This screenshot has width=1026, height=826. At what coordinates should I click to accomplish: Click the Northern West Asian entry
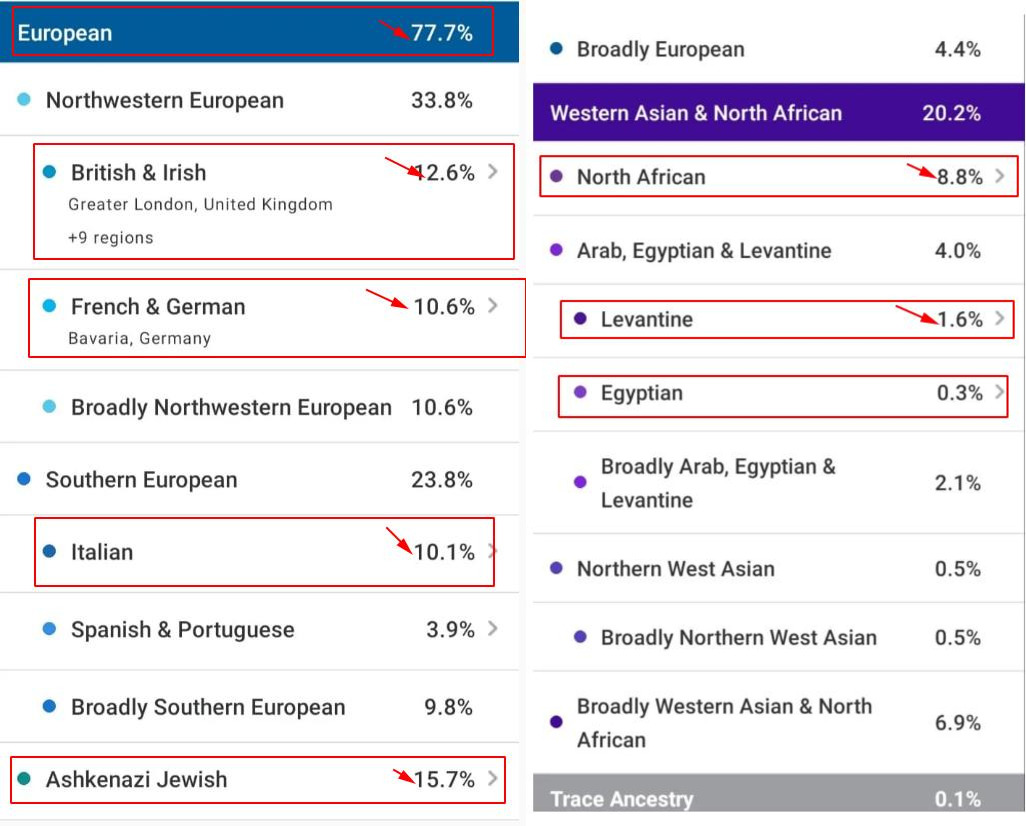pyautogui.click(x=675, y=569)
